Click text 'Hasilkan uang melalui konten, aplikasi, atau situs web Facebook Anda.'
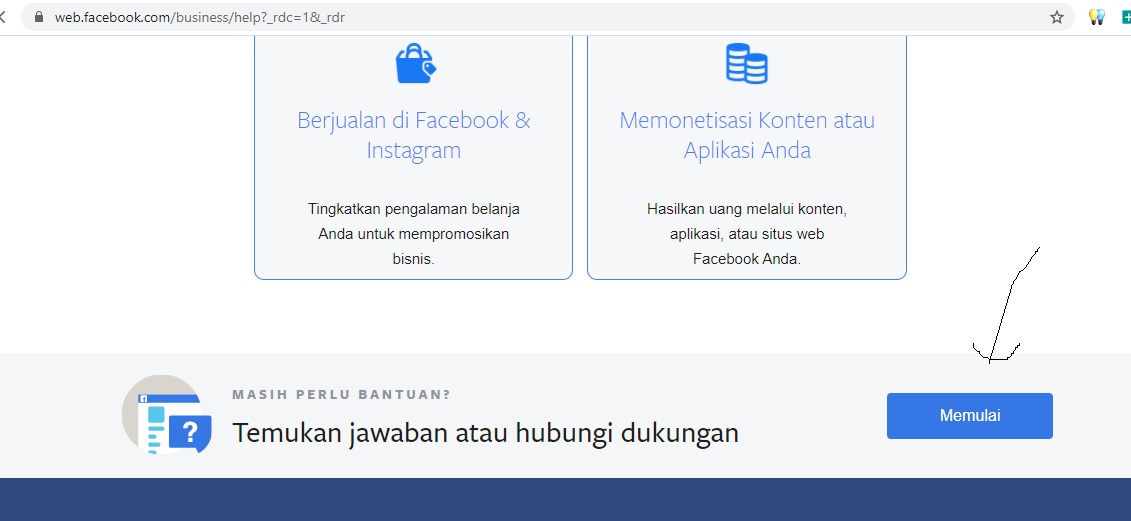This screenshot has width=1131, height=521. pos(747,234)
